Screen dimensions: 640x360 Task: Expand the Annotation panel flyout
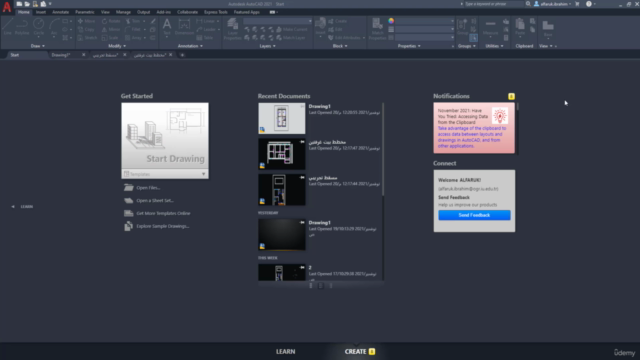click(x=190, y=46)
